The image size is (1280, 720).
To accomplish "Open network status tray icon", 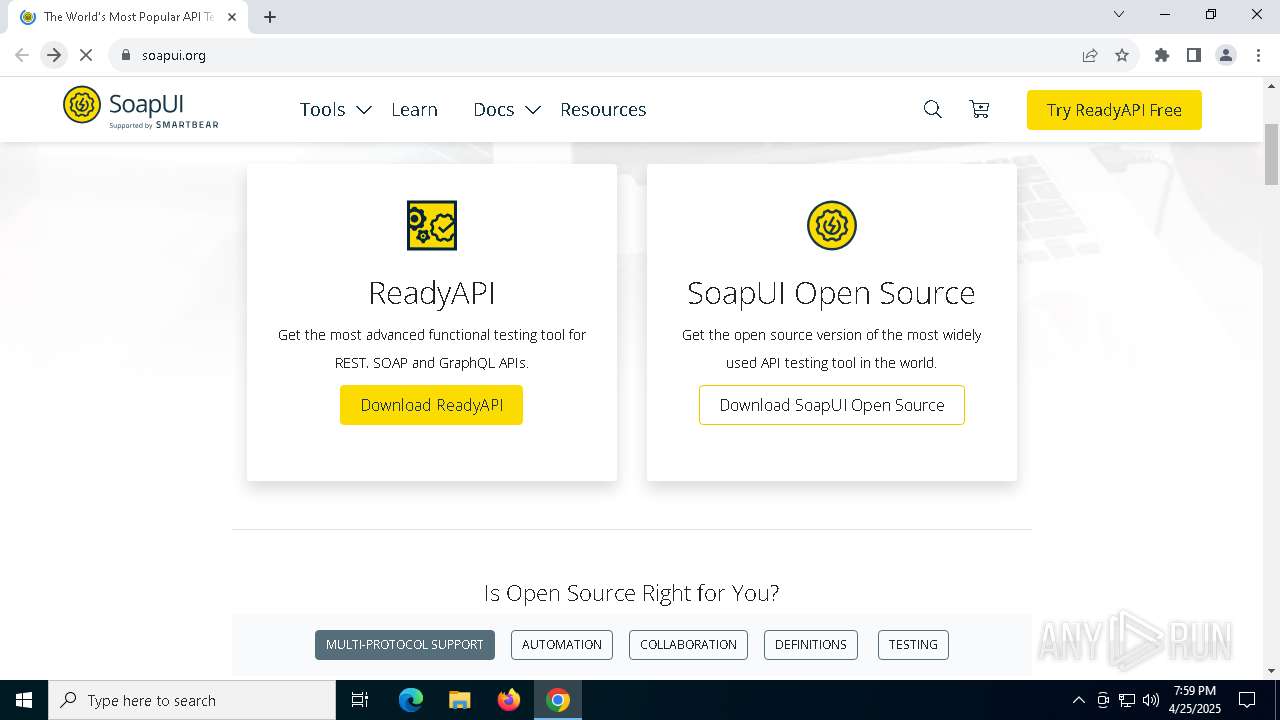I will tap(1127, 700).
